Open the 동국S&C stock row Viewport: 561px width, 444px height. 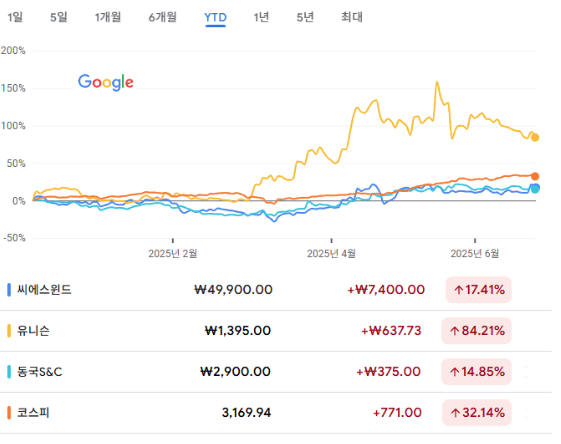pyautogui.click(x=276, y=372)
